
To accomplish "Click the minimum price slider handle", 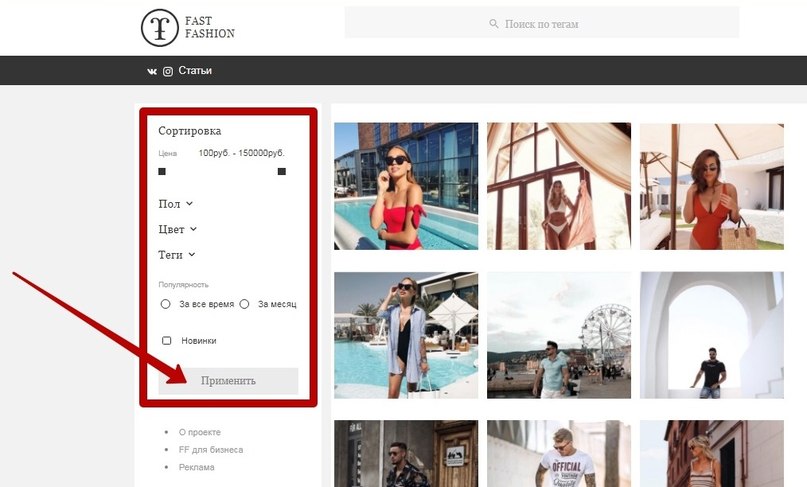I will tap(162, 172).
